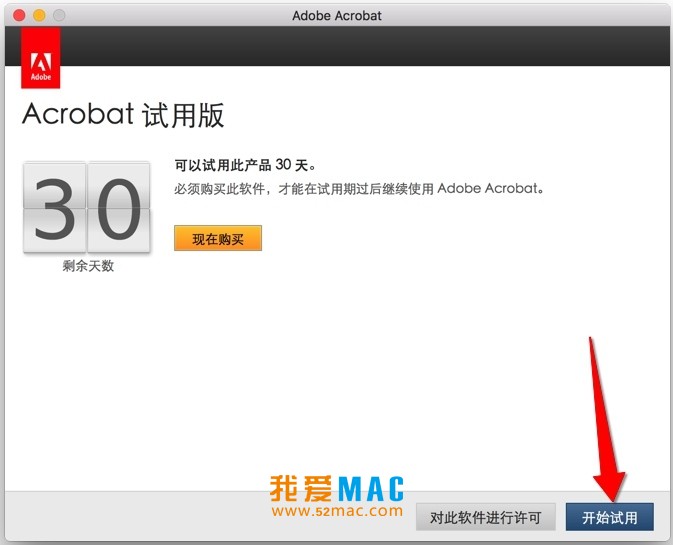
Task: Click the 剩余天数 label
Action: pos(88,266)
